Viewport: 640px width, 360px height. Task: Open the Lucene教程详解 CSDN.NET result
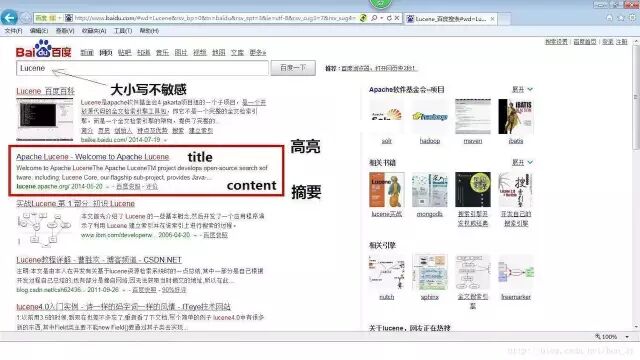pyautogui.click(x=99, y=260)
